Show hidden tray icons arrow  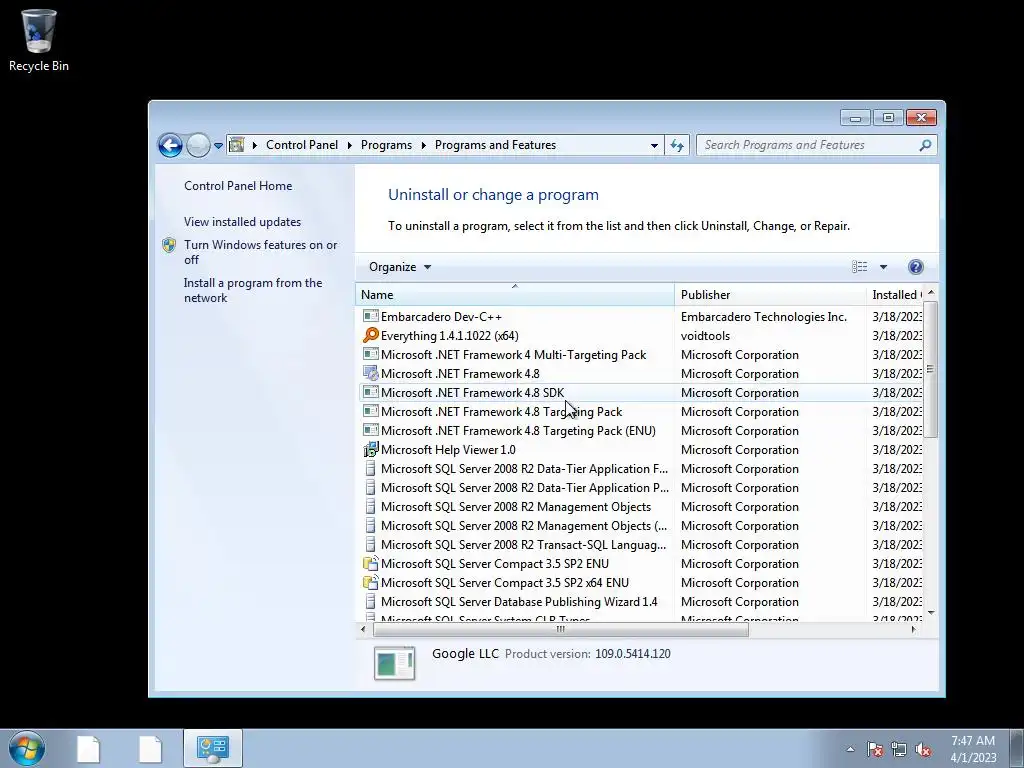[850, 749]
